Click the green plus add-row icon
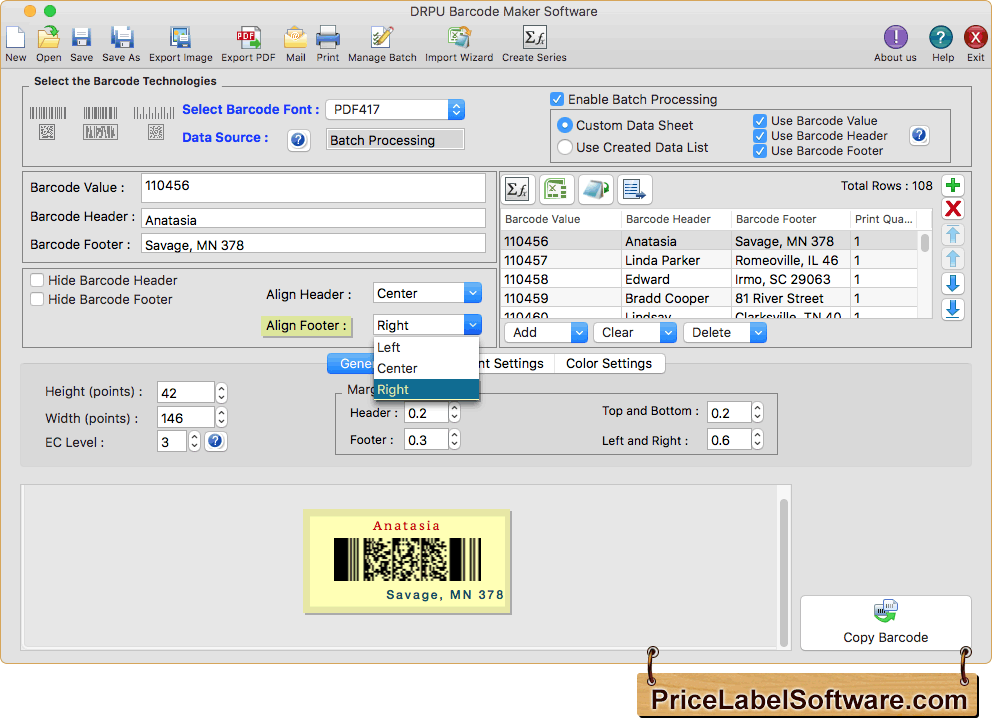This screenshot has width=992, height=718. [x=953, y=185]
